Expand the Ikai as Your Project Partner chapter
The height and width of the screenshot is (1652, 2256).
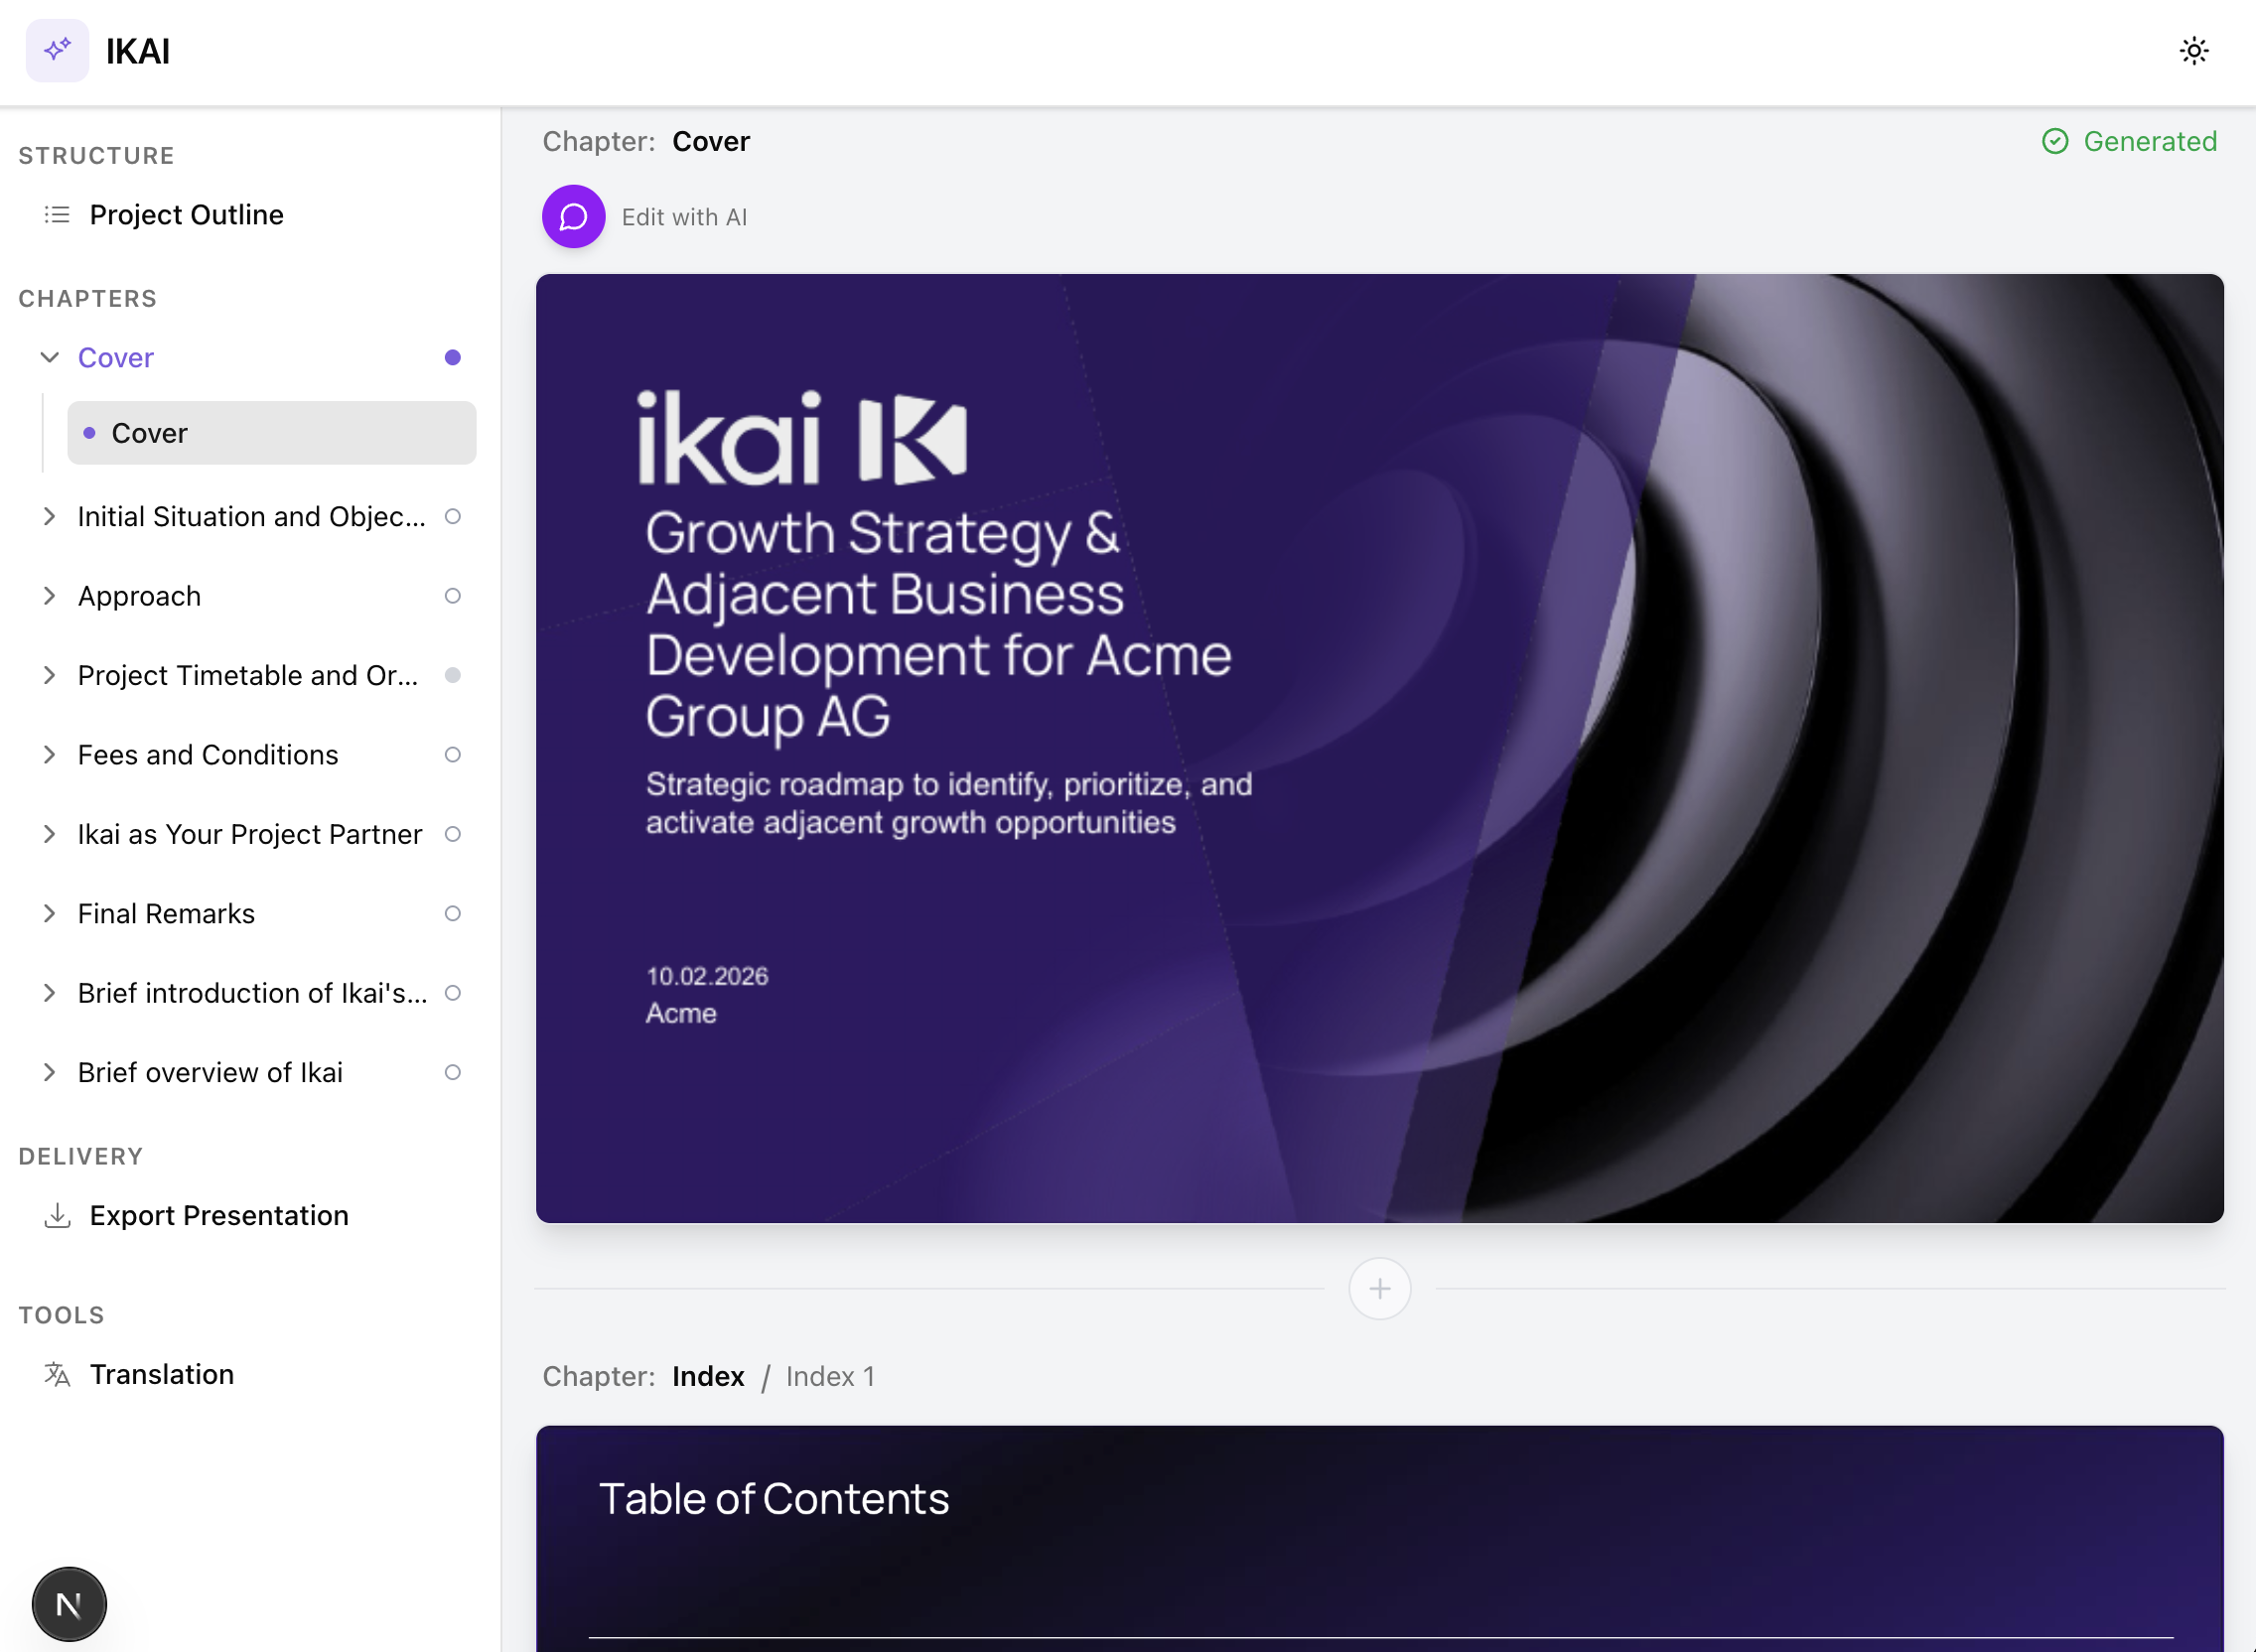click(49, 833)
